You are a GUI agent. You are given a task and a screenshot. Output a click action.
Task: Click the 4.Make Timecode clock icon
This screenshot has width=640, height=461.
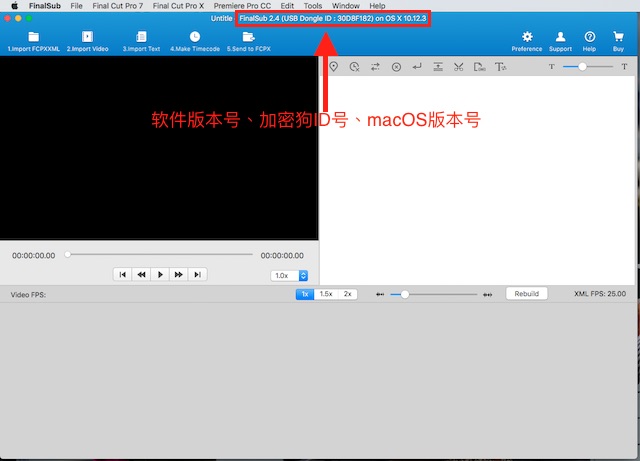click(195, 37)
